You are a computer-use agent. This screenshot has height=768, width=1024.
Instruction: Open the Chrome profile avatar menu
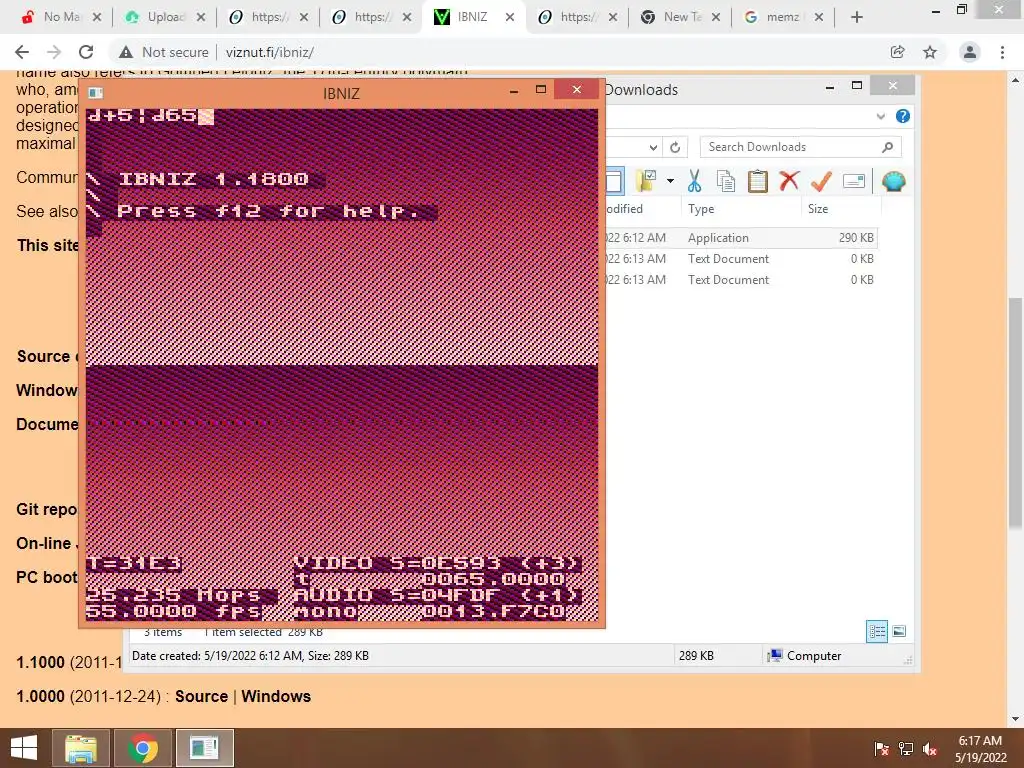[969, 52]
